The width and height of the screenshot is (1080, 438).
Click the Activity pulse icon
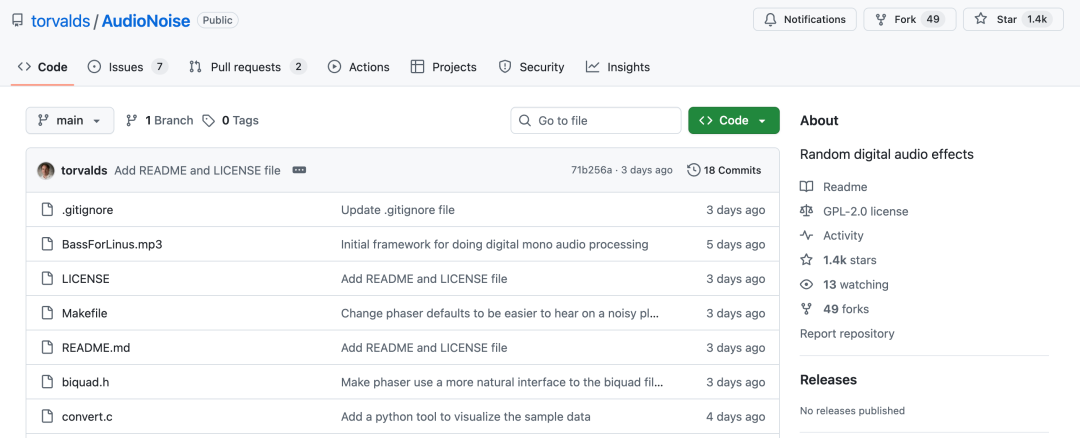click(x=807, y=236)
